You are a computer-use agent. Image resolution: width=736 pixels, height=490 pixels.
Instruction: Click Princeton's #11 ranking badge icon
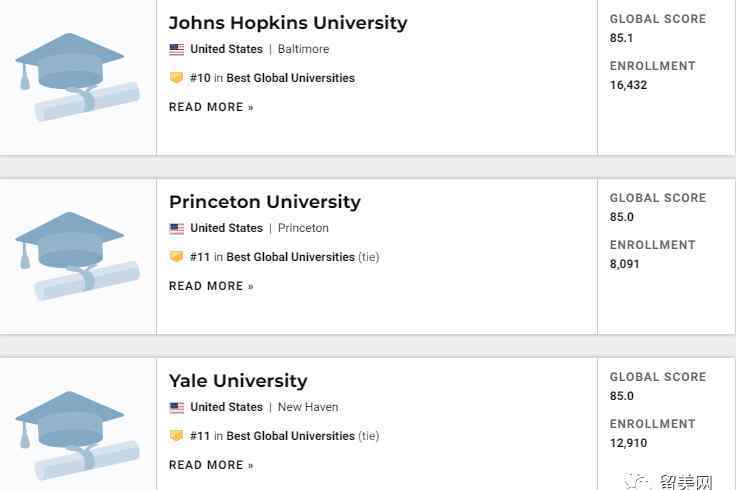176,257
